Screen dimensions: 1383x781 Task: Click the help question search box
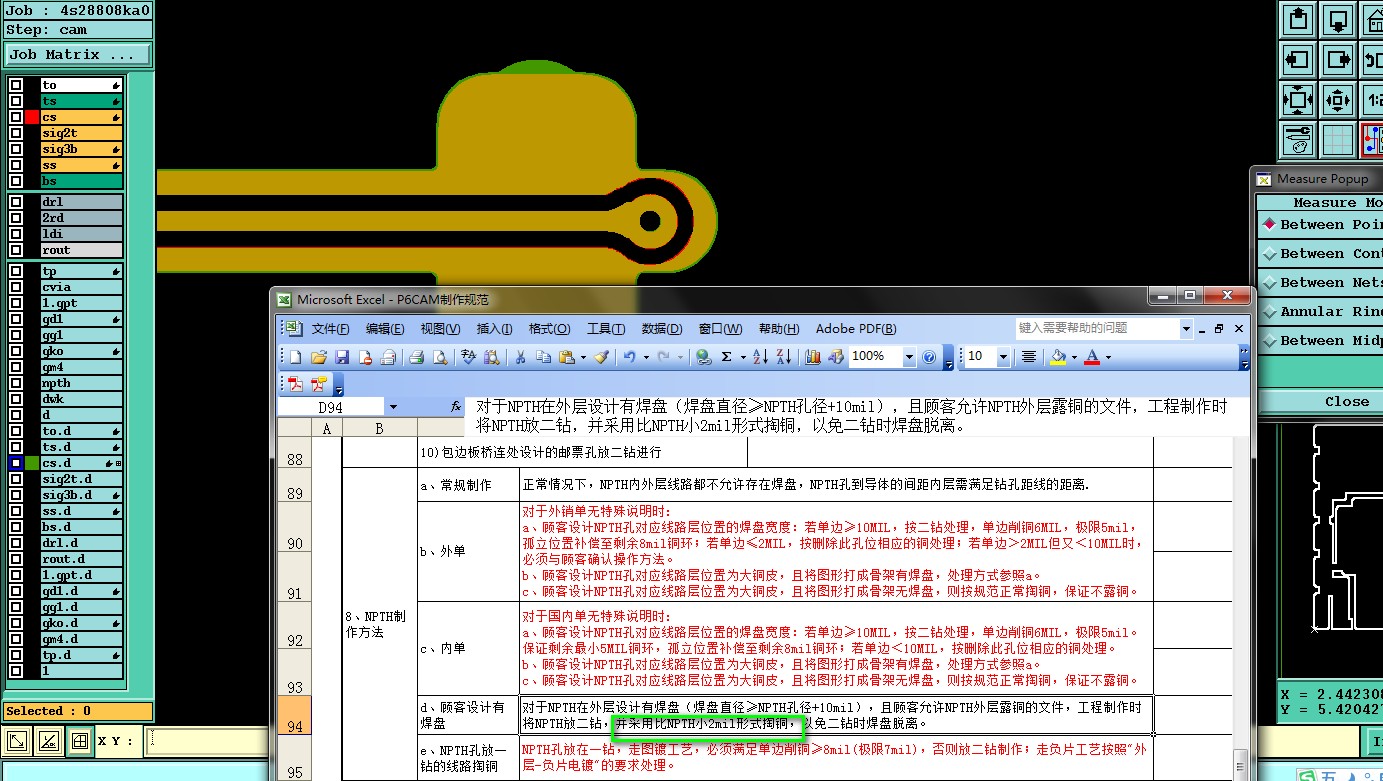[x=1097, y=328]
